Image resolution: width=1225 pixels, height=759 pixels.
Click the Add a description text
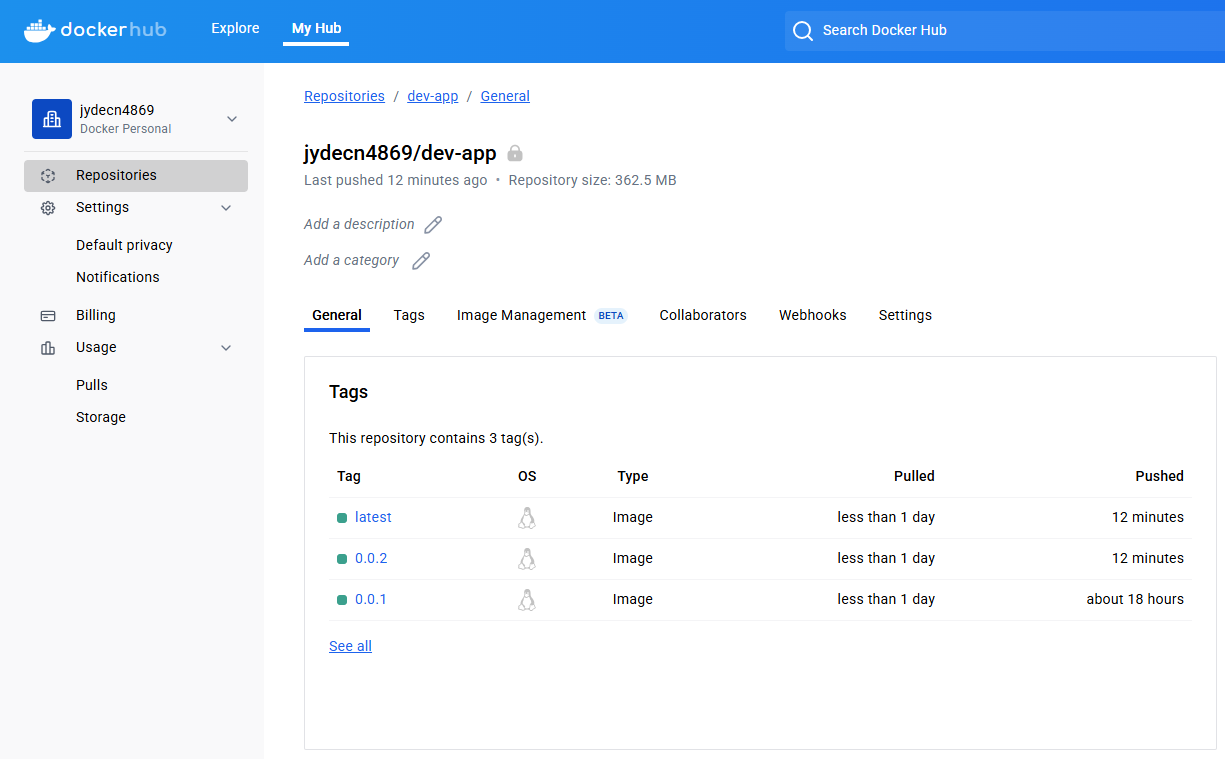tap(359, 224)
